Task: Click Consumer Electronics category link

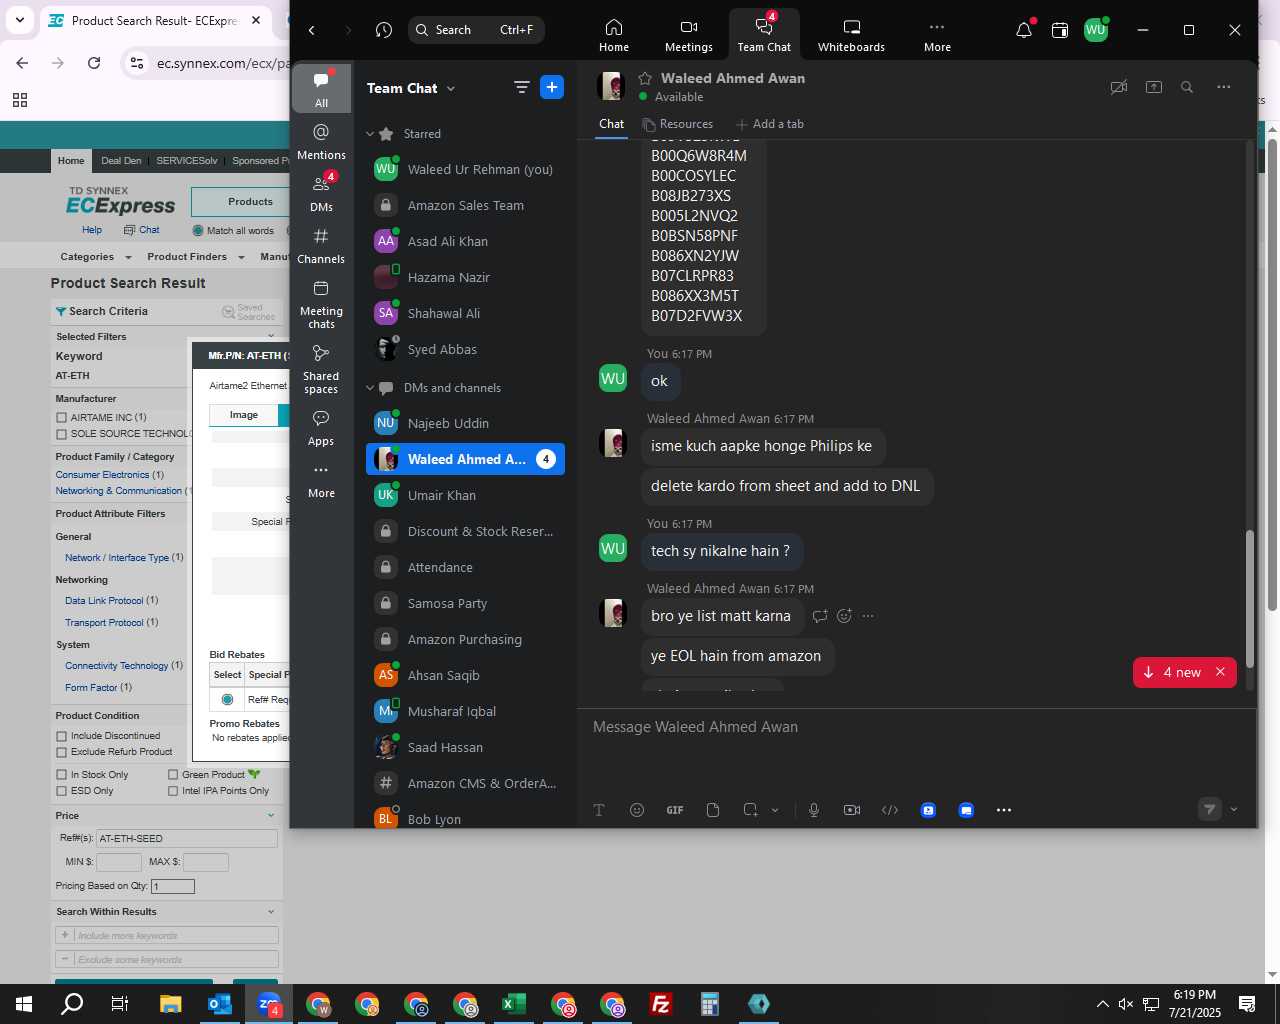Action: [x=102, y=475]
